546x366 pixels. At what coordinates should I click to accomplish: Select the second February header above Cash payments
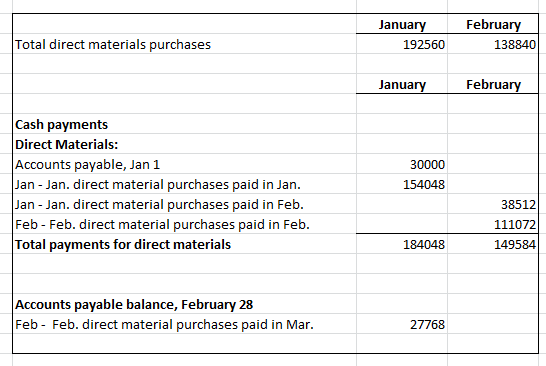[x=493, y=85]
